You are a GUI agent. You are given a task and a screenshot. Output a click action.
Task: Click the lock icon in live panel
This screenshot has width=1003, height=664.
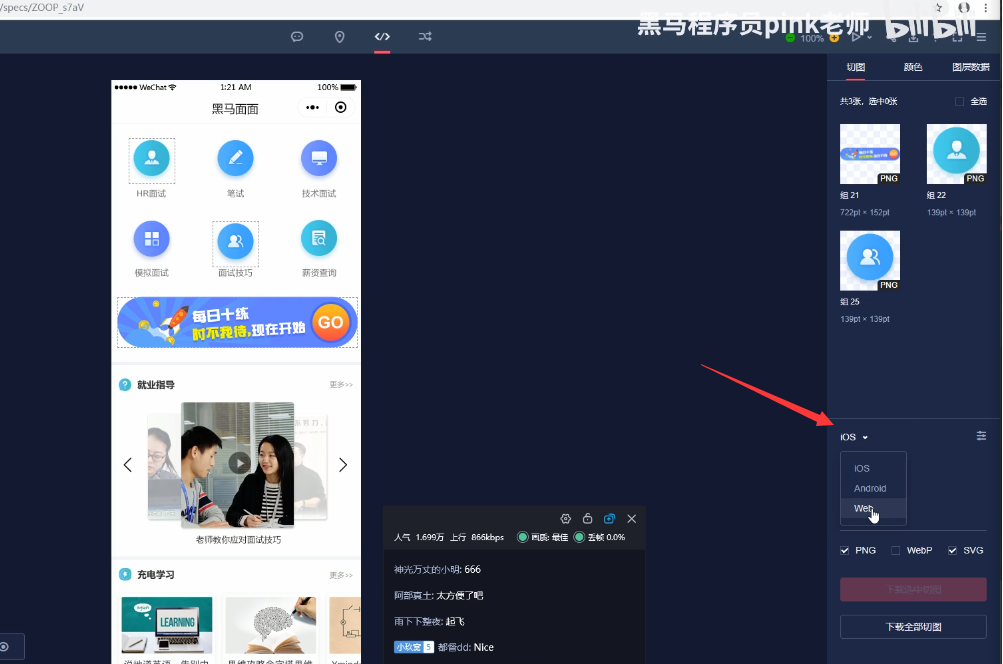click(587, 519)
